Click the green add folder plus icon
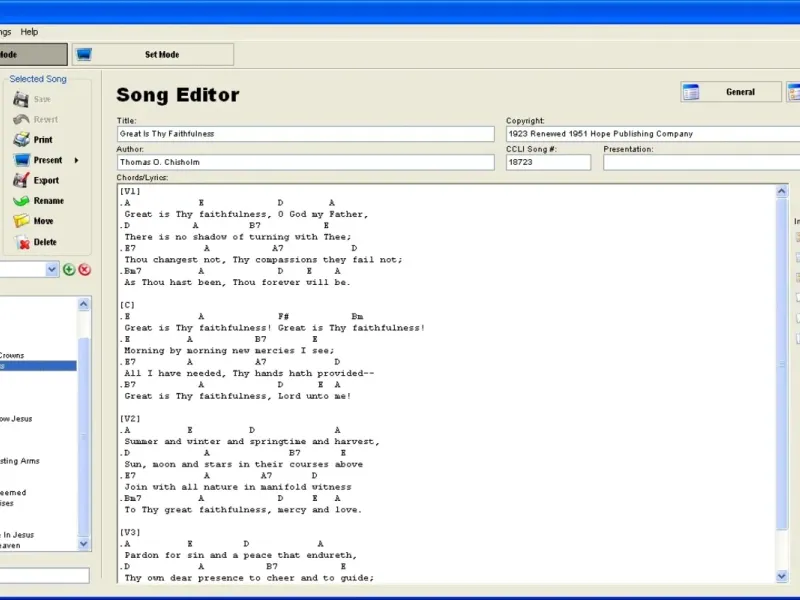Screen dimensions: 800x600 [69, 269]
